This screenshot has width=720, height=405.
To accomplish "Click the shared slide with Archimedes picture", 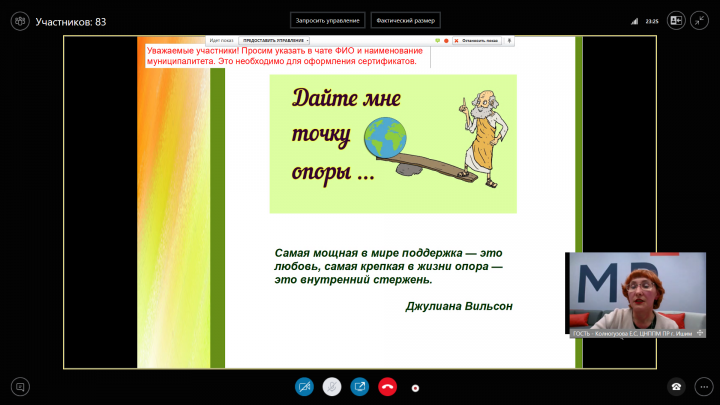I will coord(392,143).
